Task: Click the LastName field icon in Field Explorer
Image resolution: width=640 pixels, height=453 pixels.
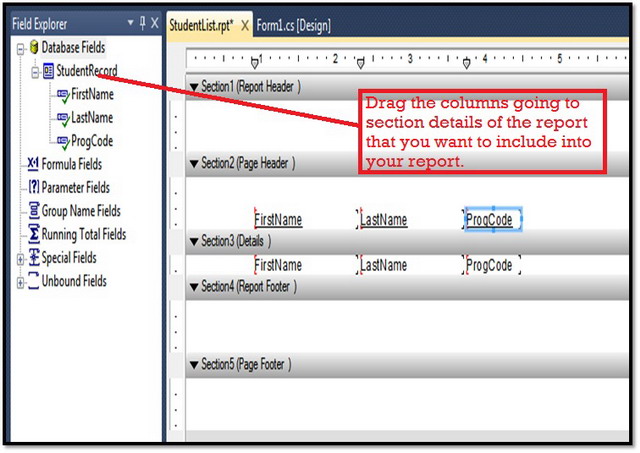Action: point(63,119)
